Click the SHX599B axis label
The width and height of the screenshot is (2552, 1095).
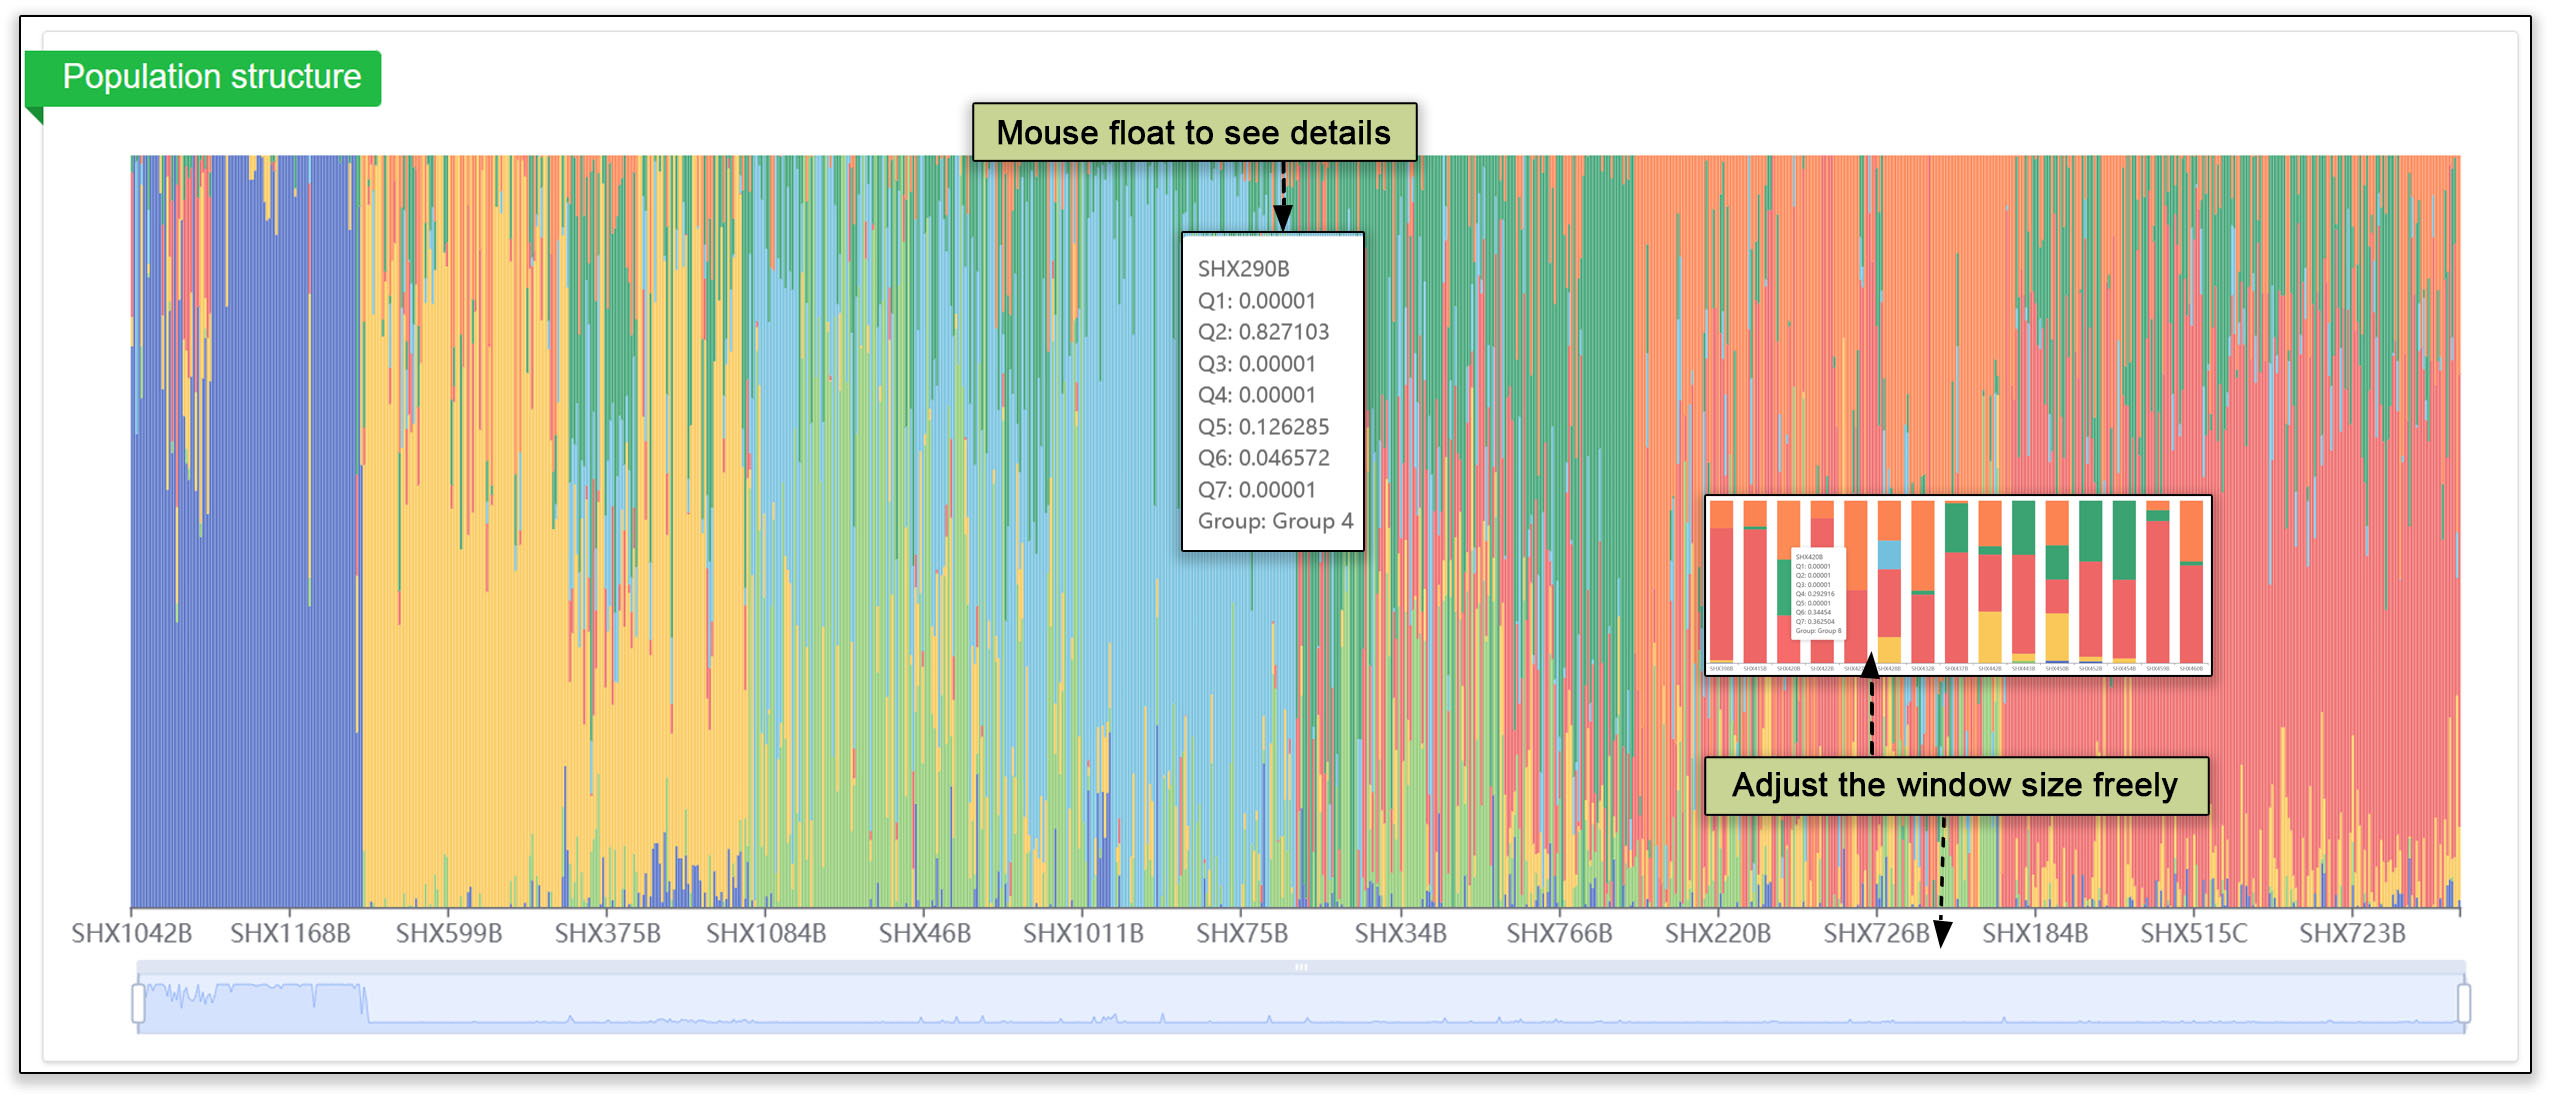449,933
